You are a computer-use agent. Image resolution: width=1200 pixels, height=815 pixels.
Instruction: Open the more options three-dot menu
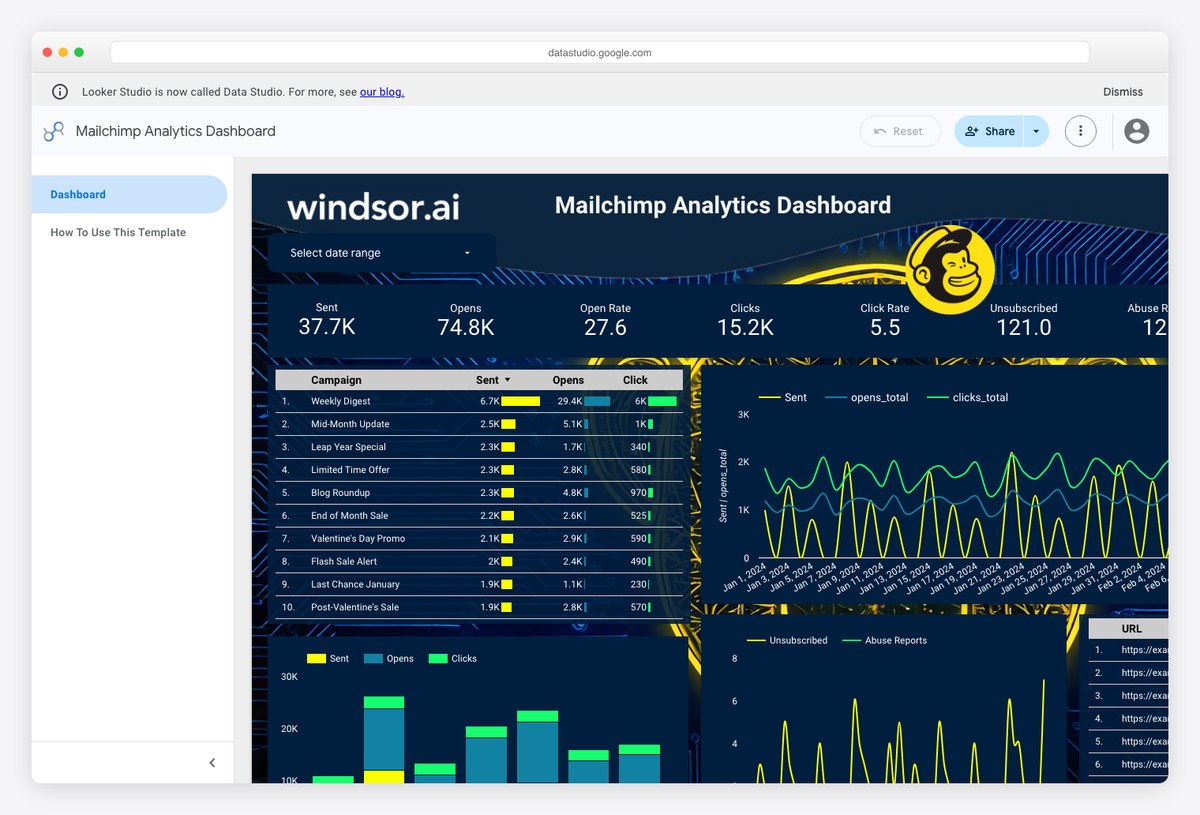(1080, 131)
